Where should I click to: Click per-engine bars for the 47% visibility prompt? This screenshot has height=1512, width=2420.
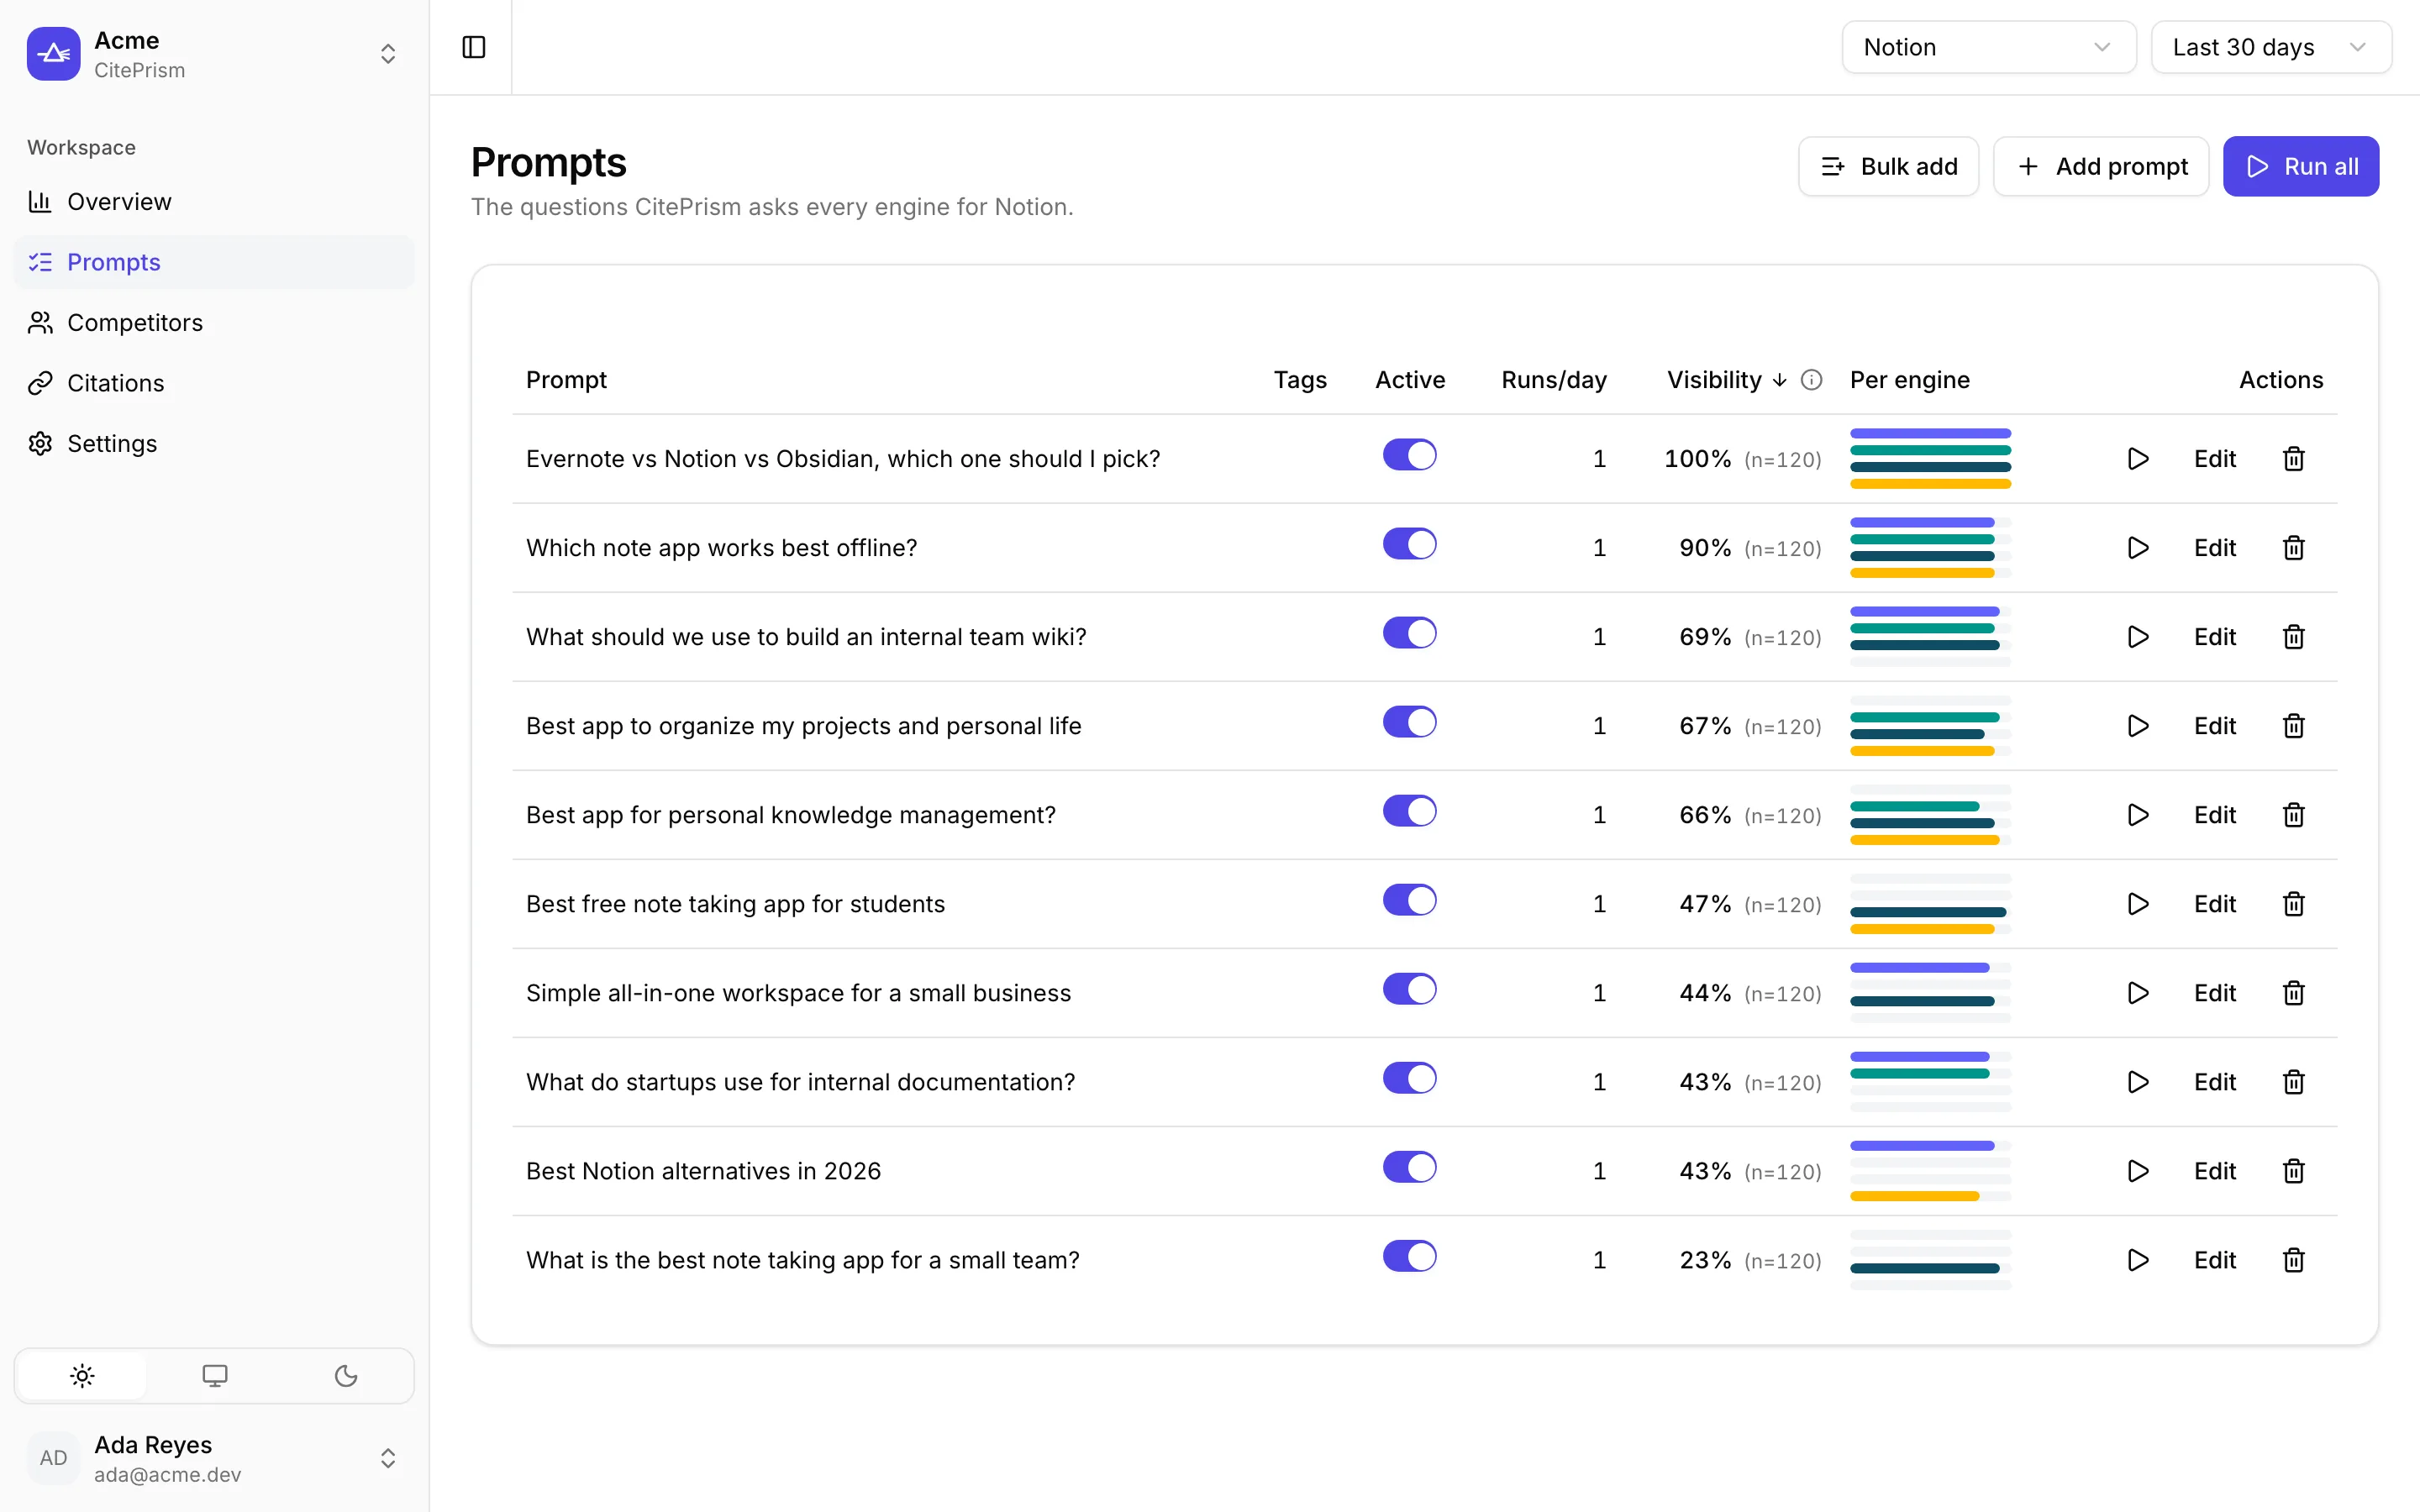coord(1930,904)
